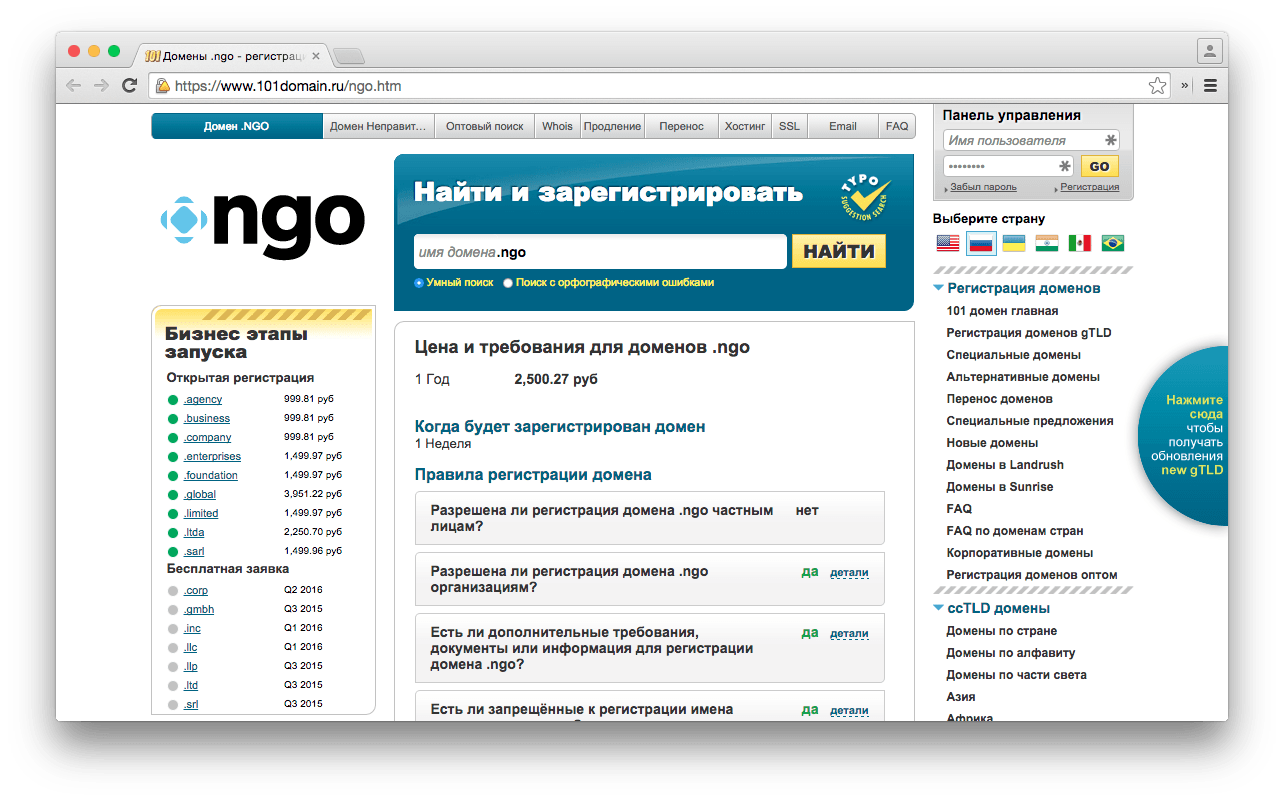Open the FAQ tab in top navigation
The width and height of the screenshot is (1284, 801).
897,126
